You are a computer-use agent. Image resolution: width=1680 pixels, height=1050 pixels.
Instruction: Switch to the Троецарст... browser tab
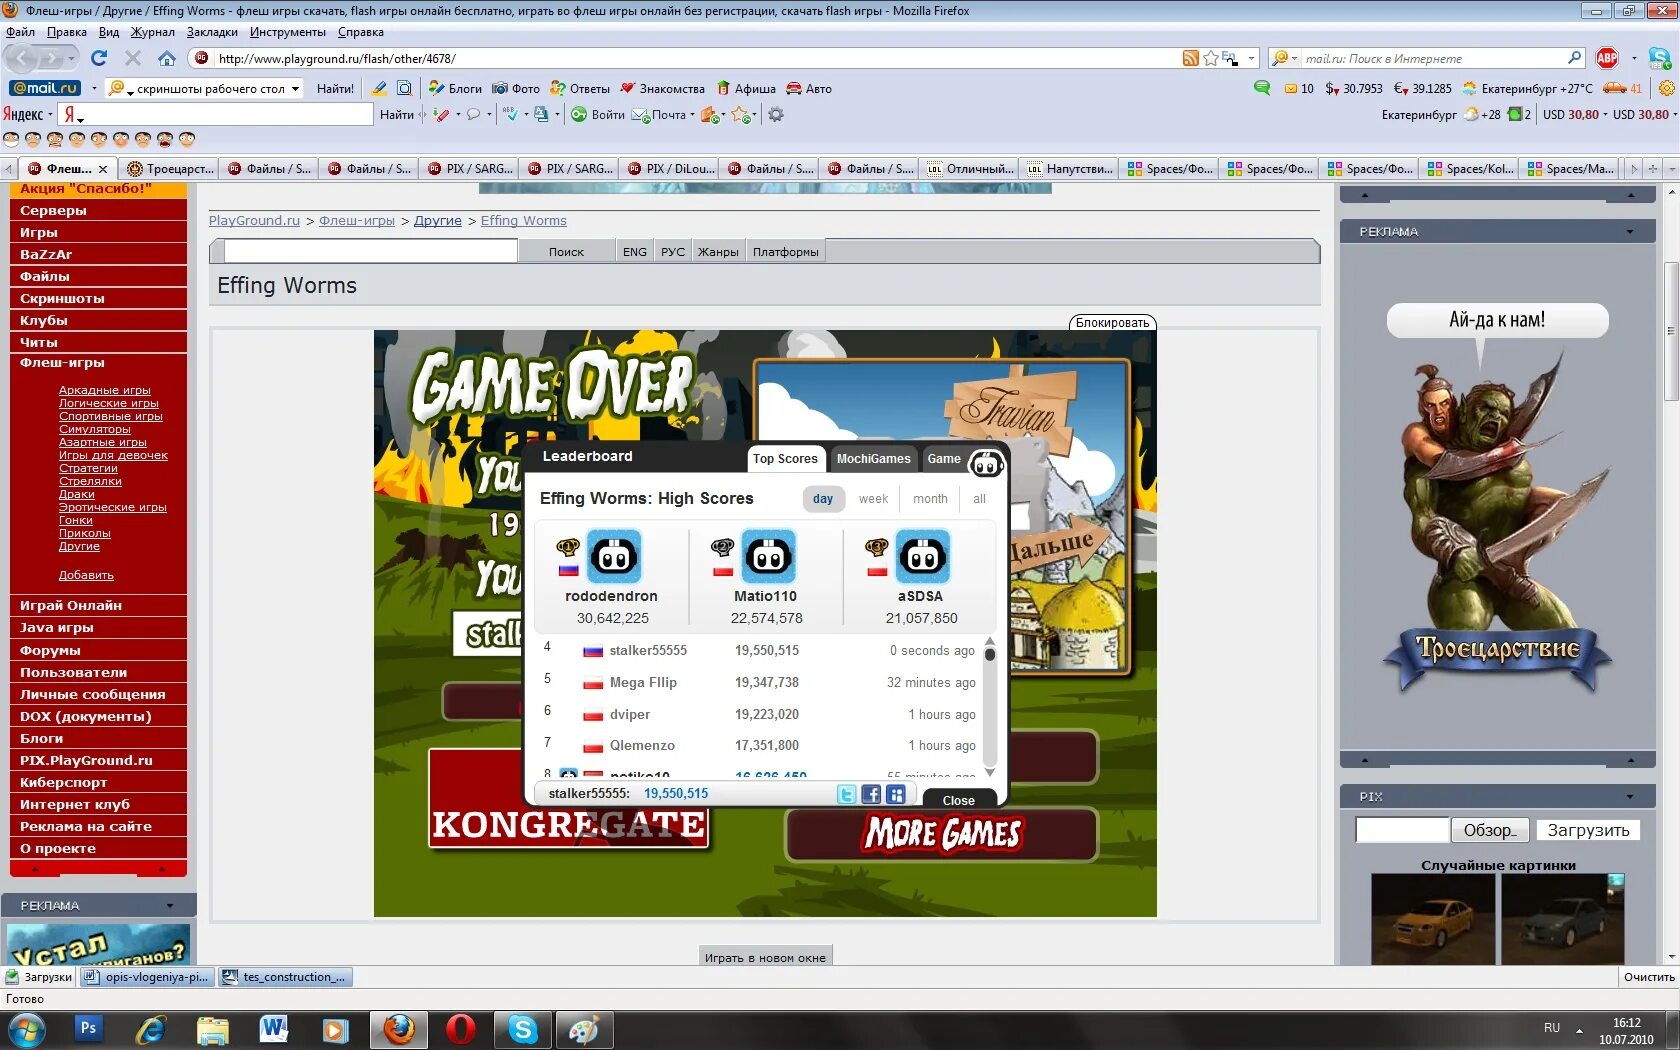tap(169, 169)
